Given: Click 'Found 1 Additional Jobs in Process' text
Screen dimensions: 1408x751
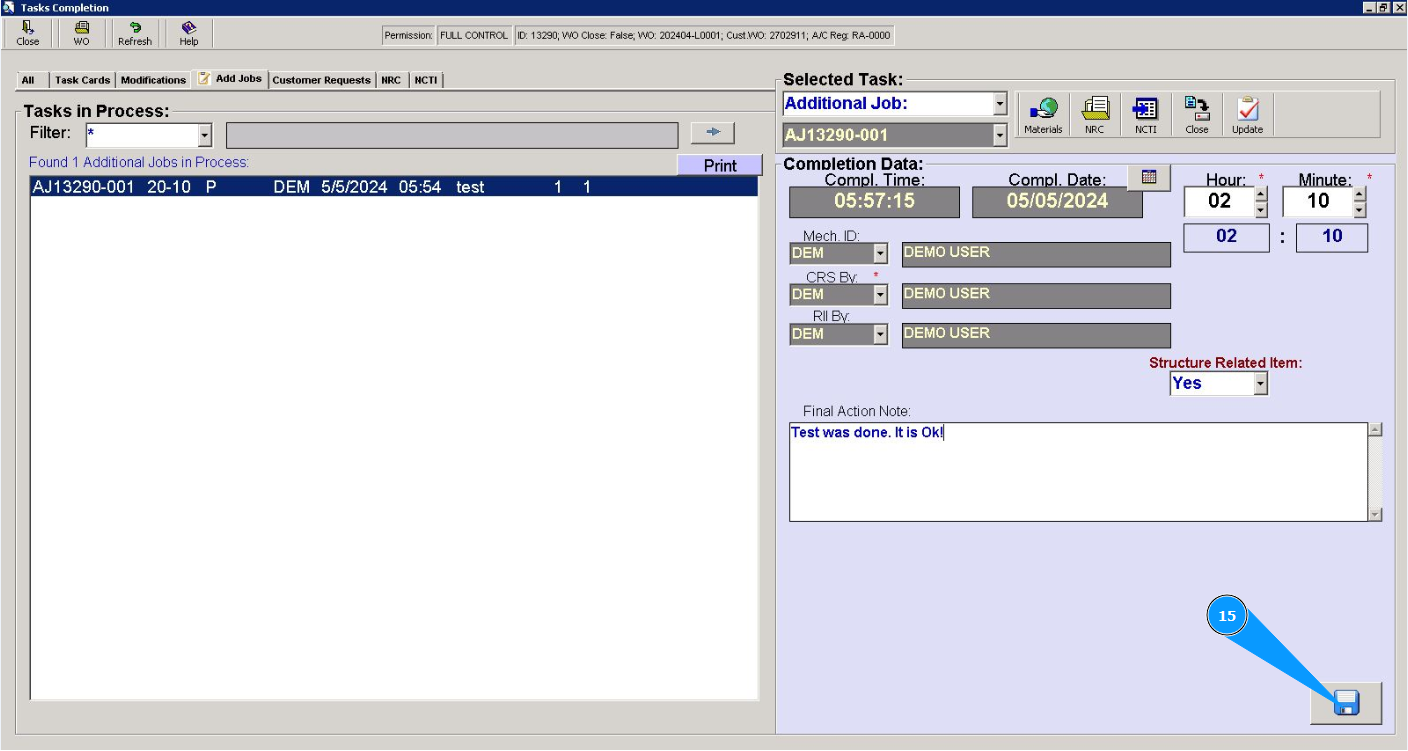Looking at the screenshot, I should pyautogui.click(x=139, y=162).
